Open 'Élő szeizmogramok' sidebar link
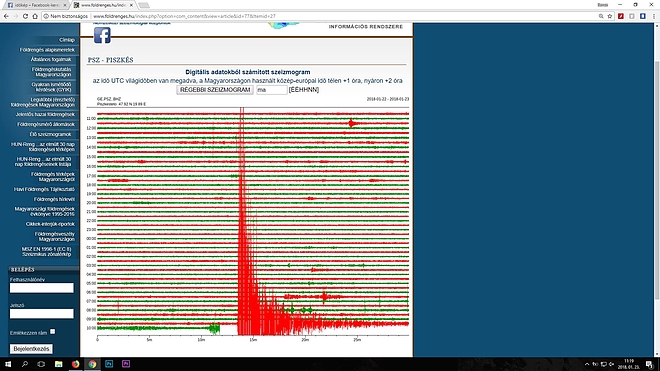The width and height of the screenshot is (660, 371). pyautogui.click(x=51, y=134)
